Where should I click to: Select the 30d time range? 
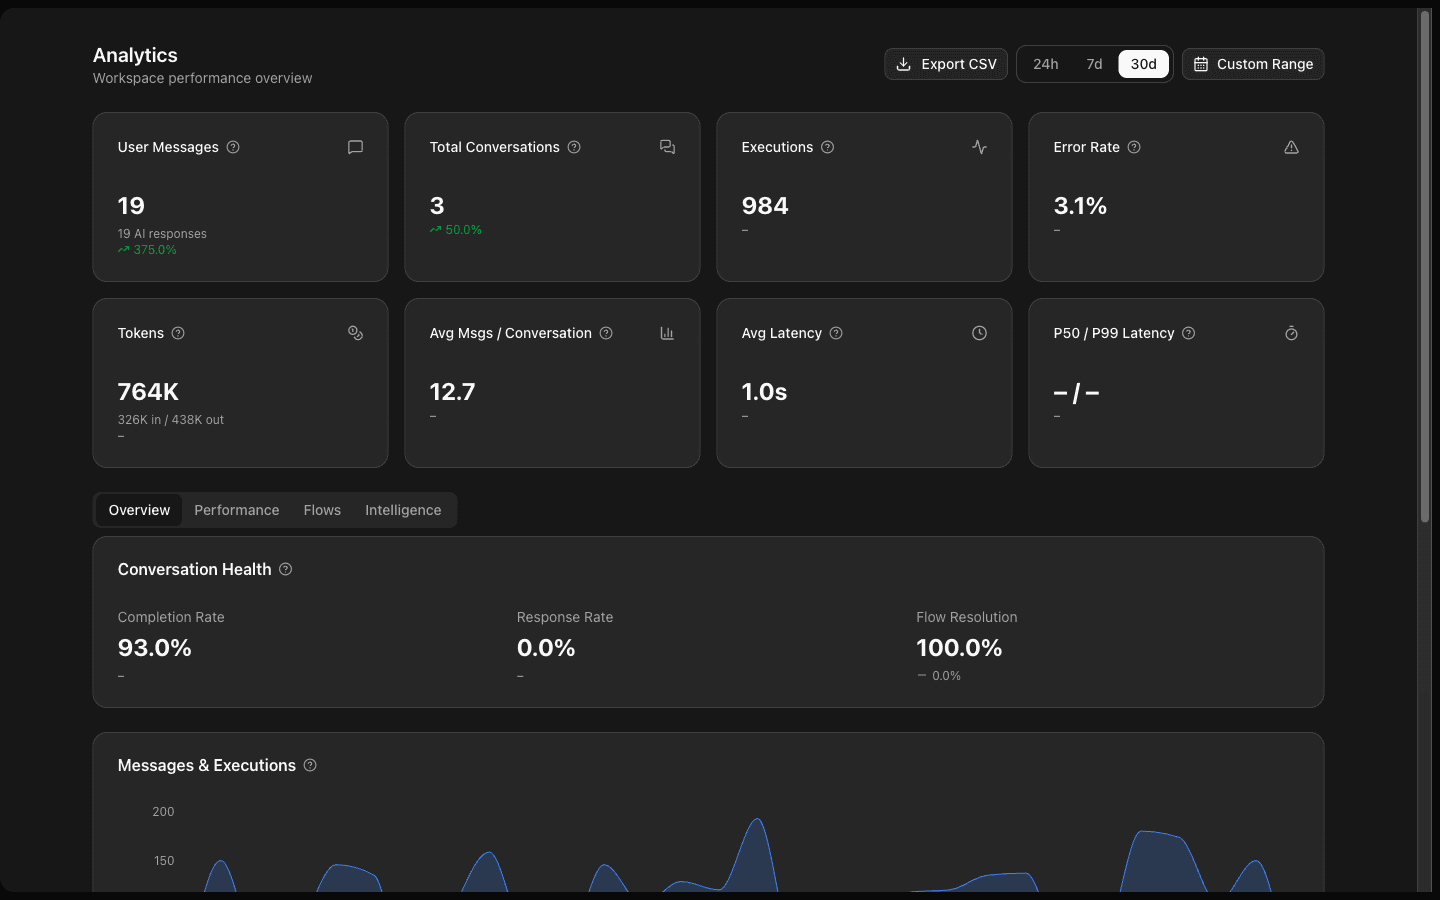[x=1143, y=64]
